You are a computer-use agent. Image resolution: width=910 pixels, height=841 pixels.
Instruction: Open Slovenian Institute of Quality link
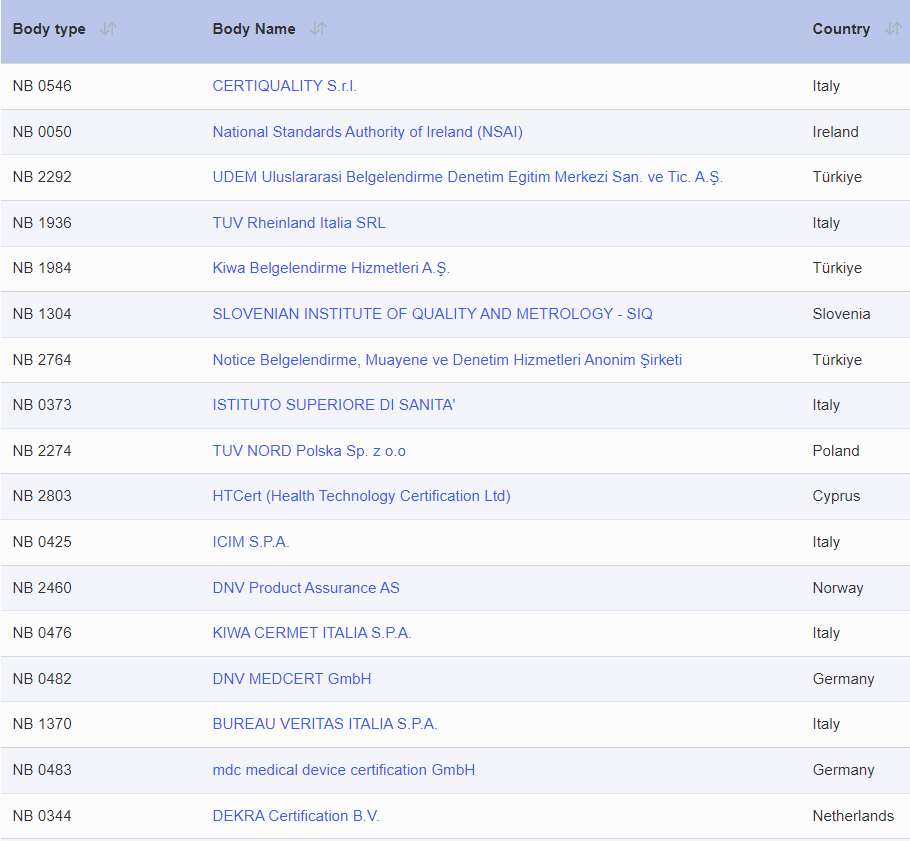(x=432, y=314)
